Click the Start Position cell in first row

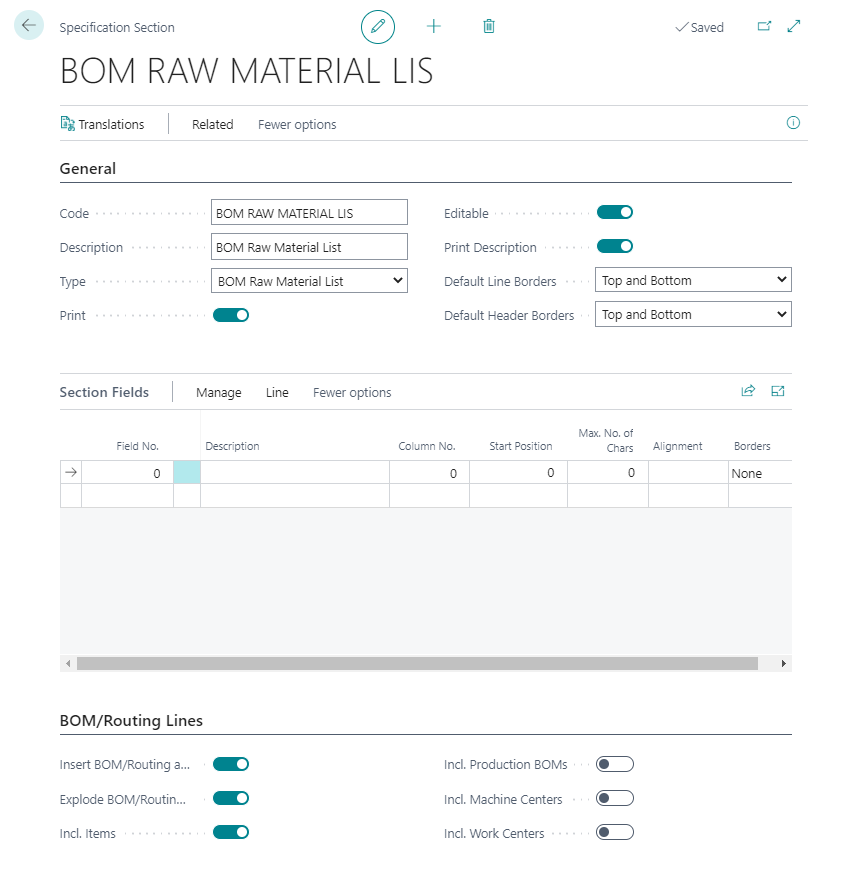[x=518, y=473]
